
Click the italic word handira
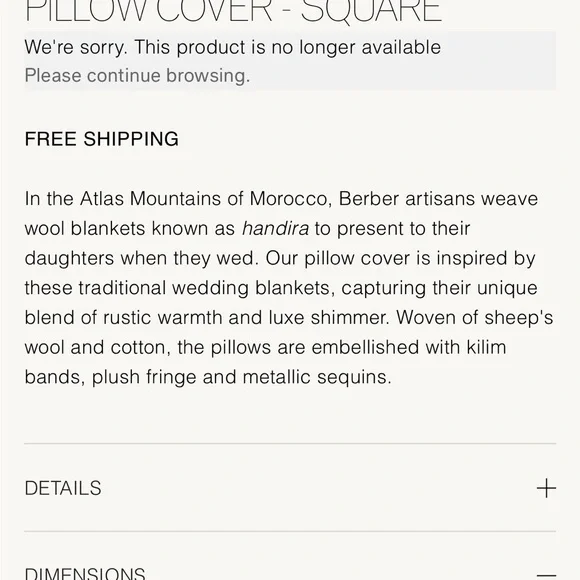coord(275,228)
